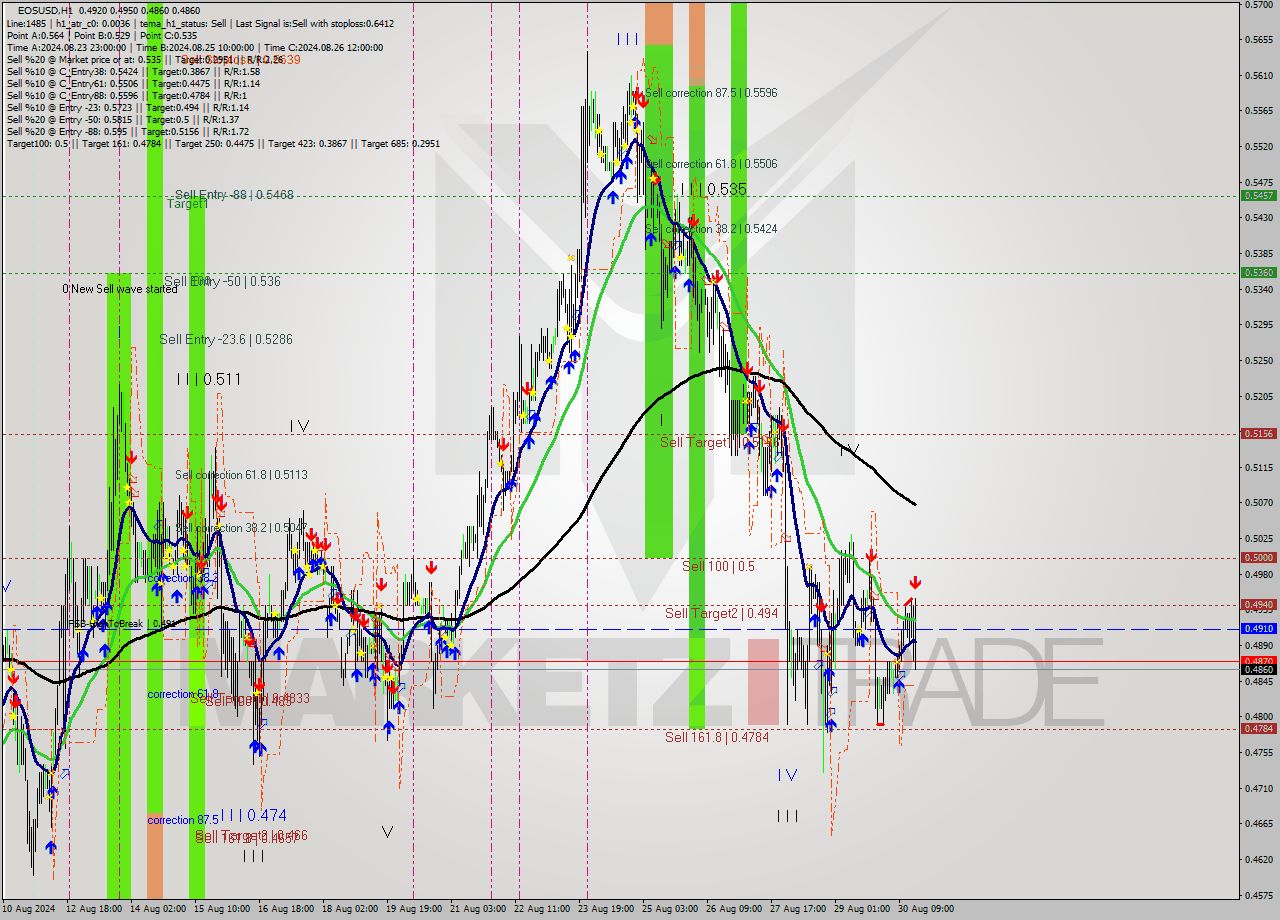Screen dimensions: 1280x920
Task: Click the '30 Aug 09:00' time label
Action: pos(926,909)
